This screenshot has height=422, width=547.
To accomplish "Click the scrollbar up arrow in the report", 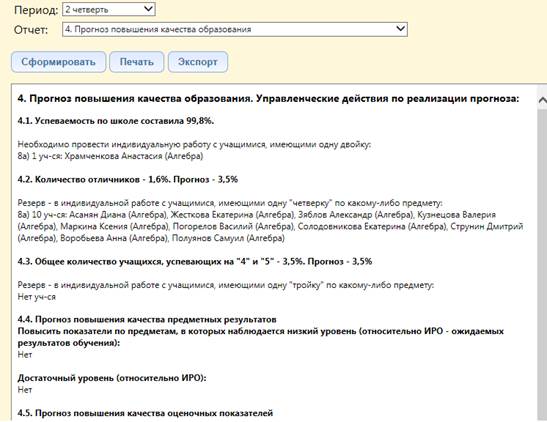I will (x=542, y=100).
